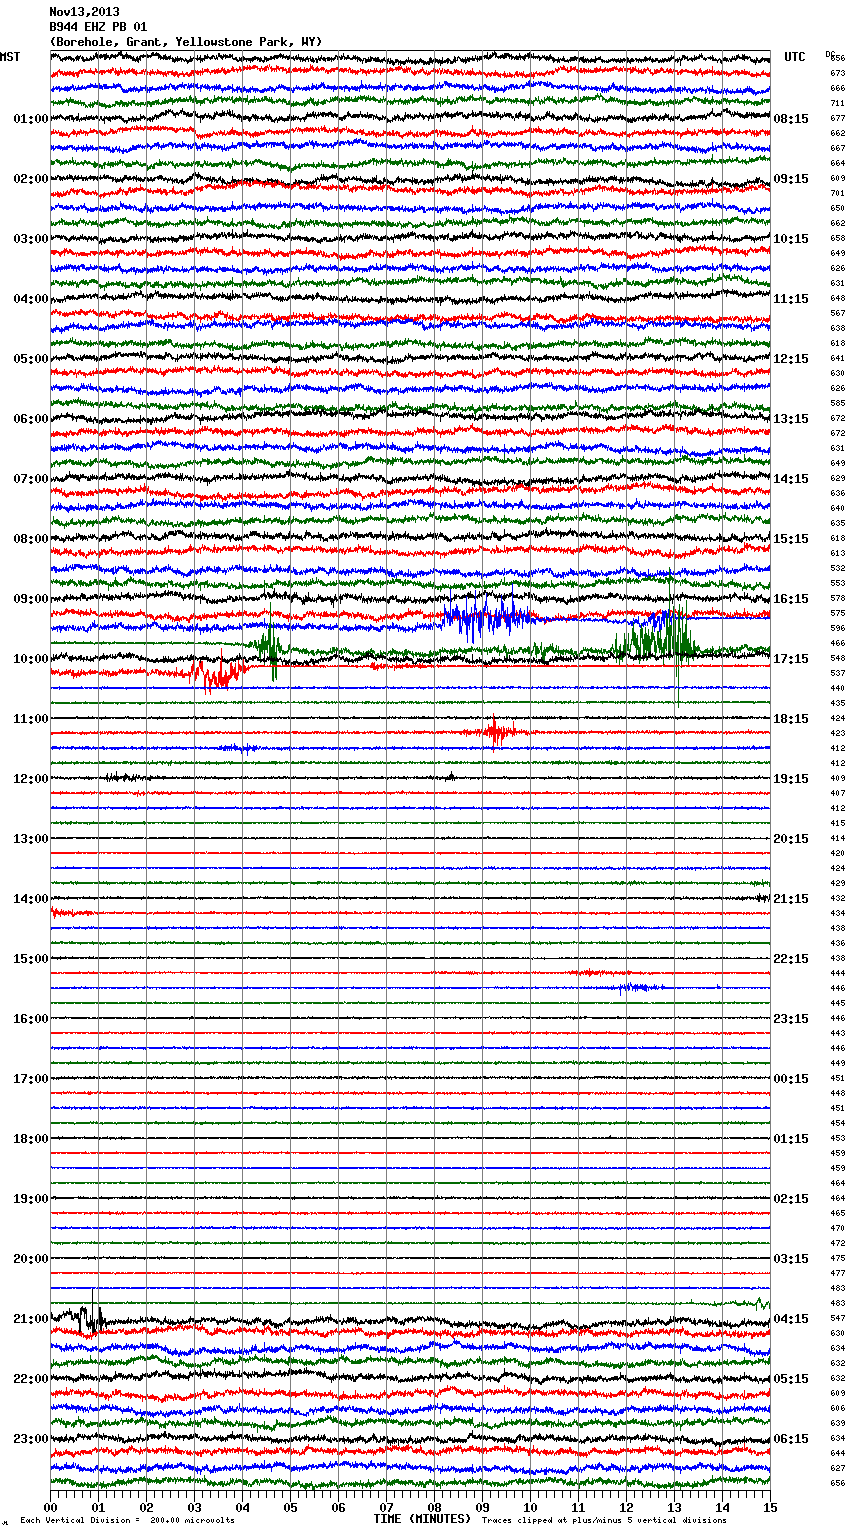Click the UTC timezone header
Screen dimensions: 850x1534
tap(795, 57)
